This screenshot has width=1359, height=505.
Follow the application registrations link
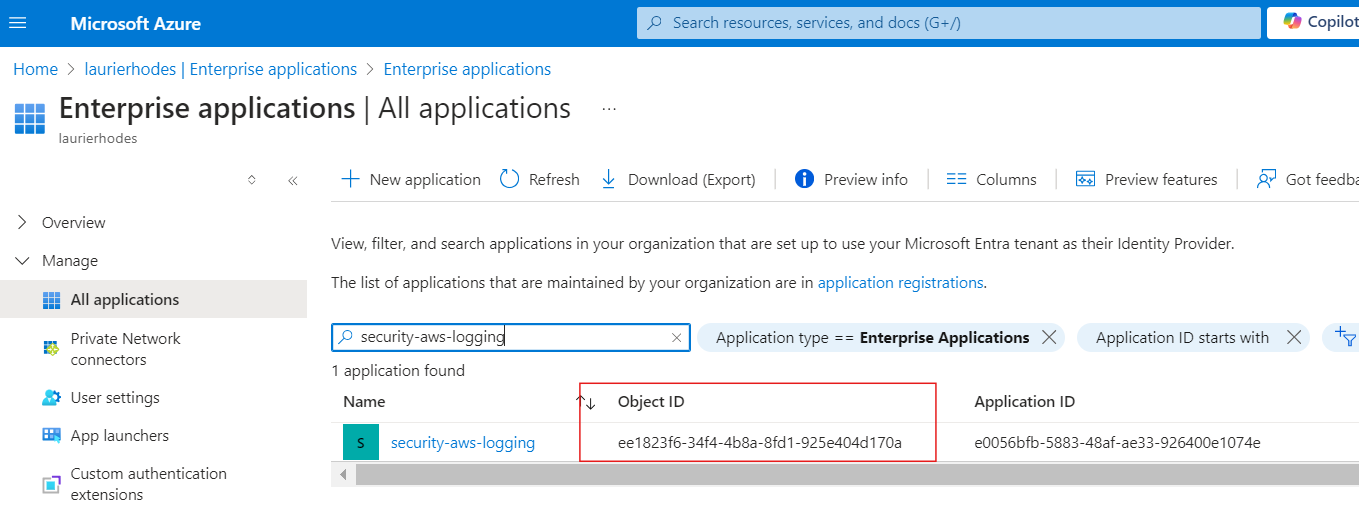point(901,283)
